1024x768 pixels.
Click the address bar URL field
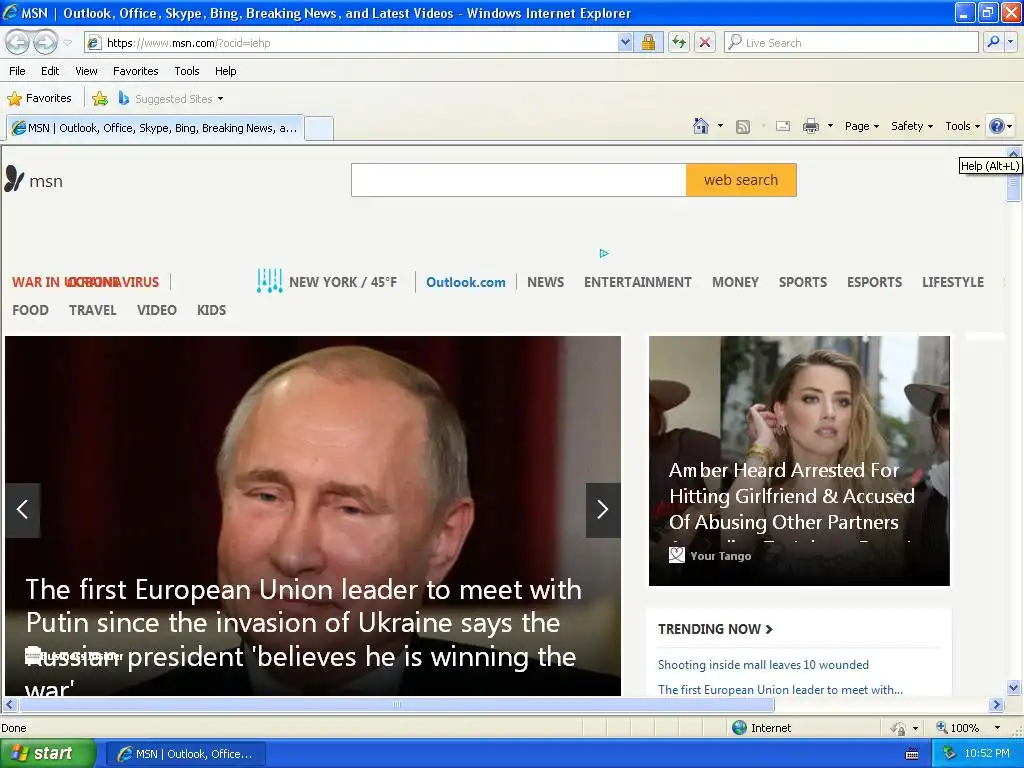point(351,43)
